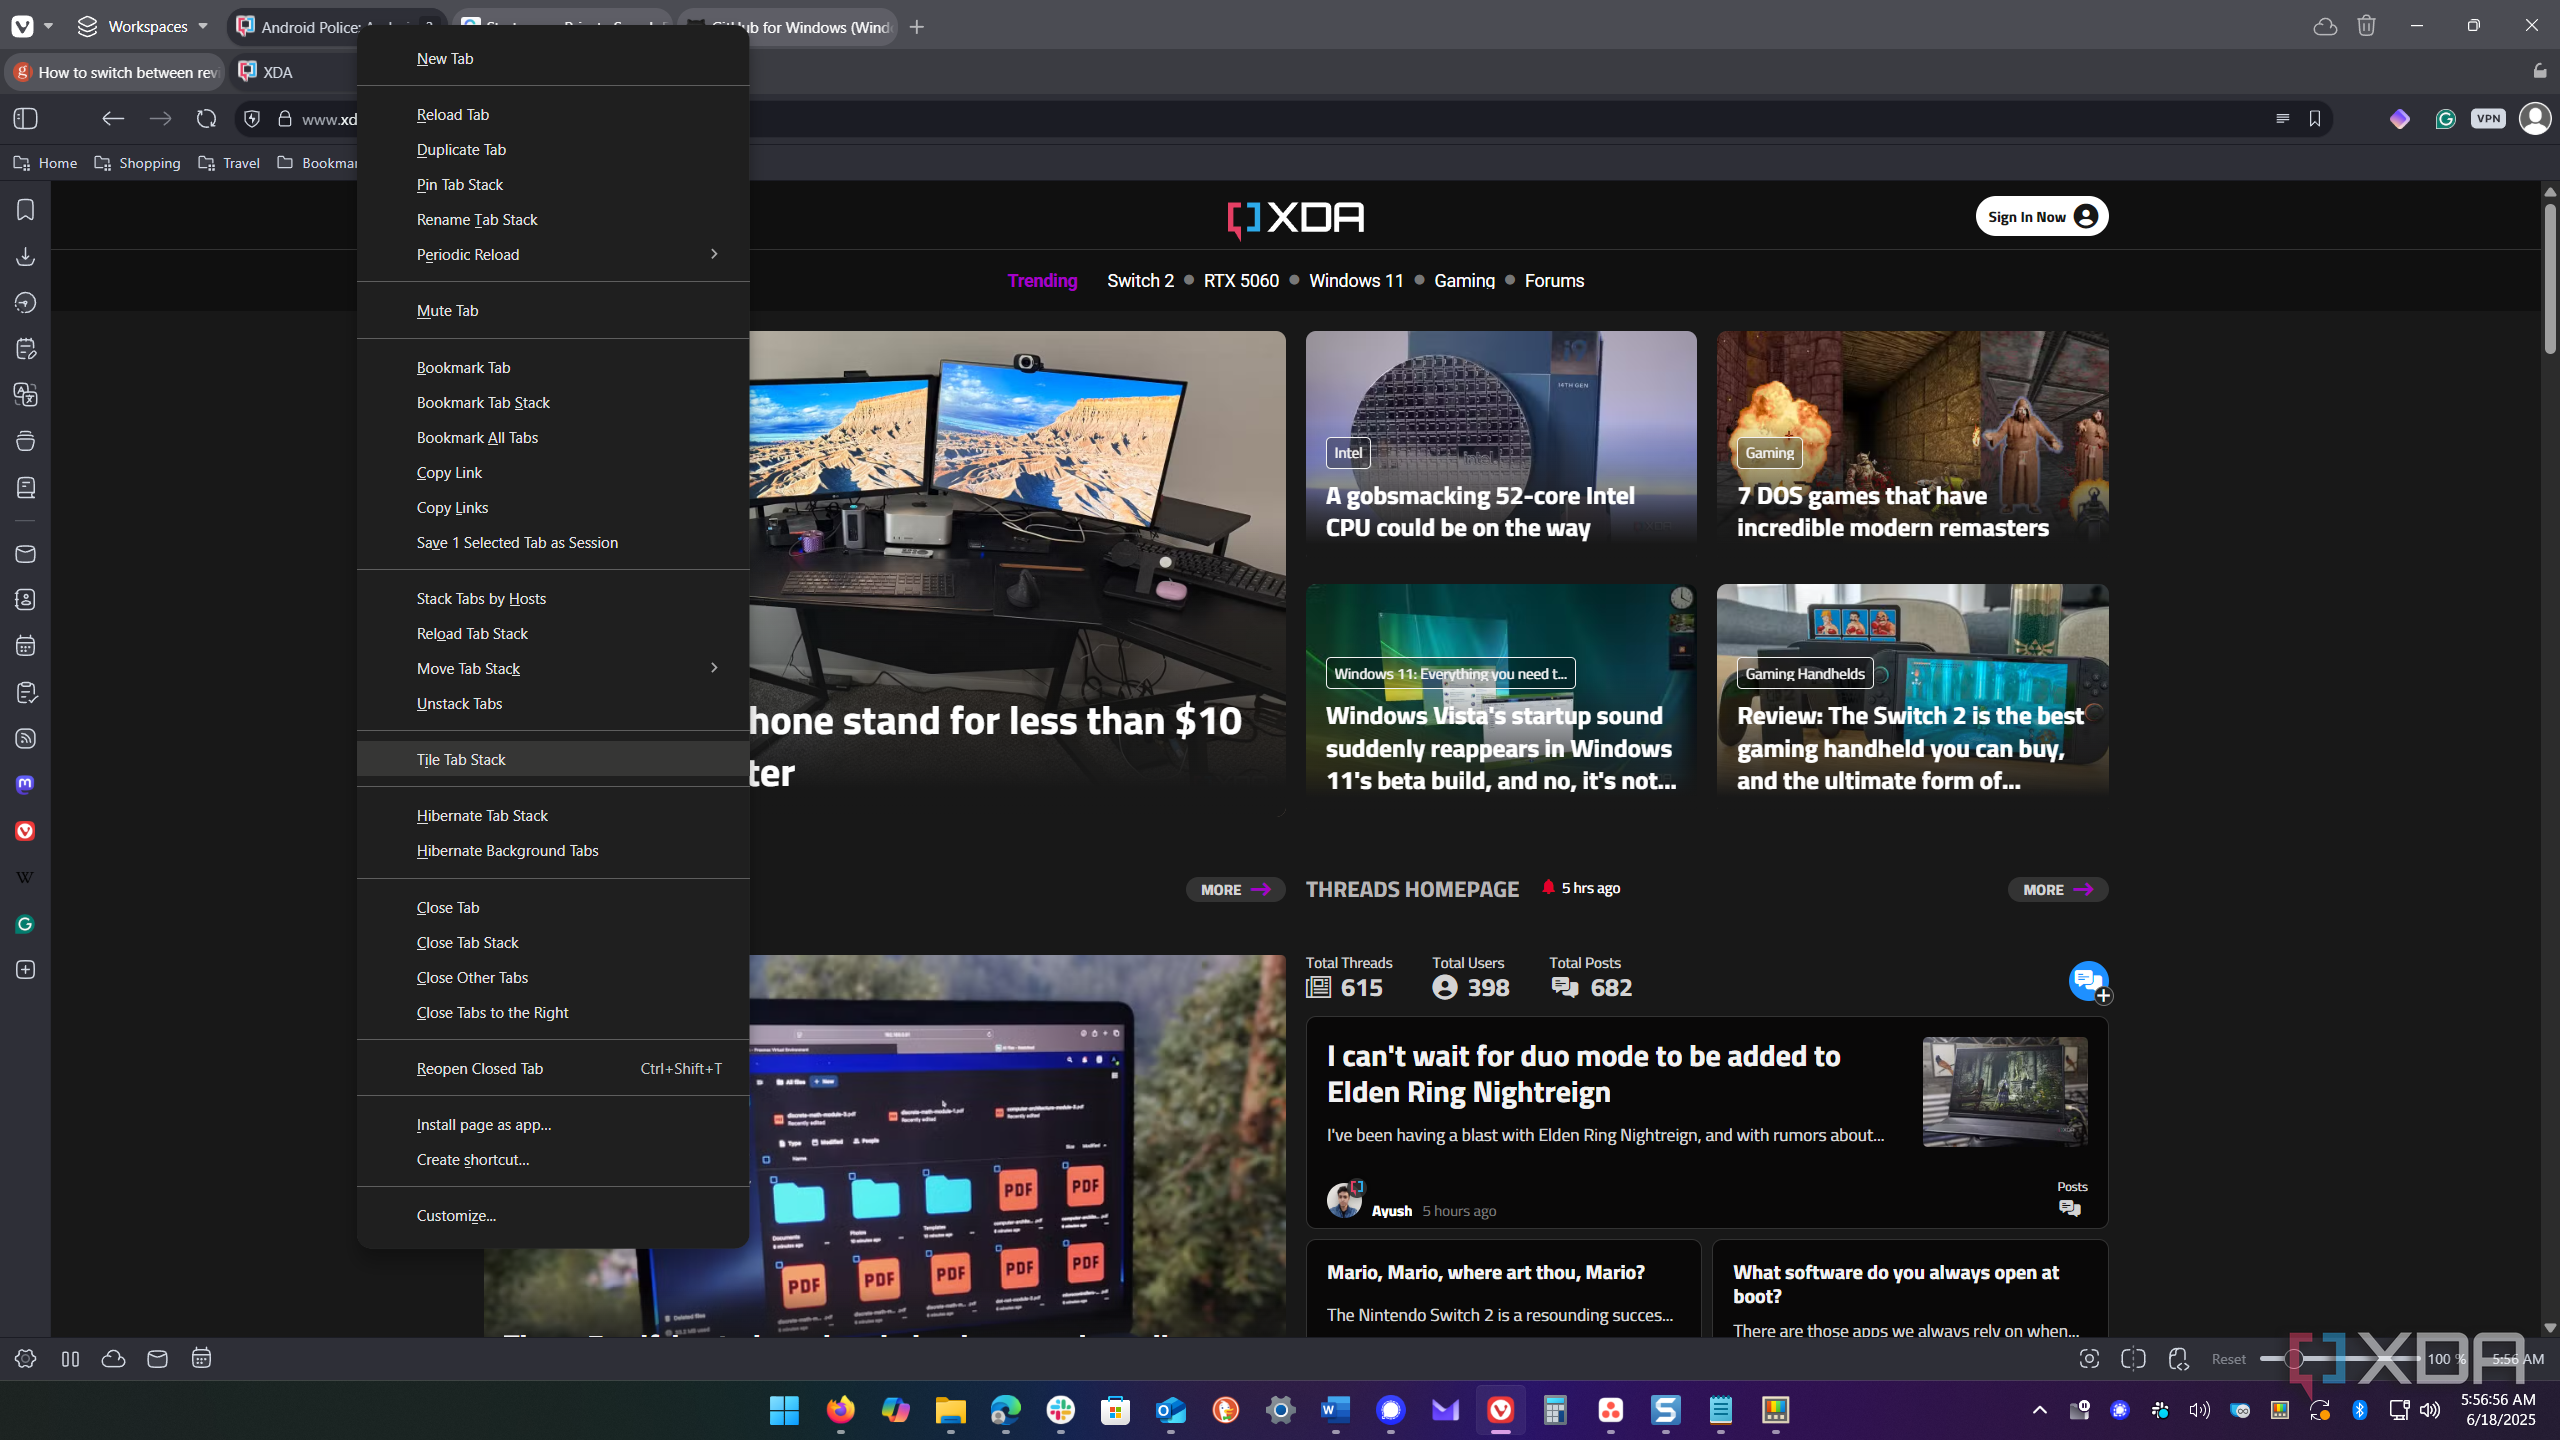Choose Hibernate Tab Stack option
Viewport: 2560px width, 1440px height.
(553, 815)
